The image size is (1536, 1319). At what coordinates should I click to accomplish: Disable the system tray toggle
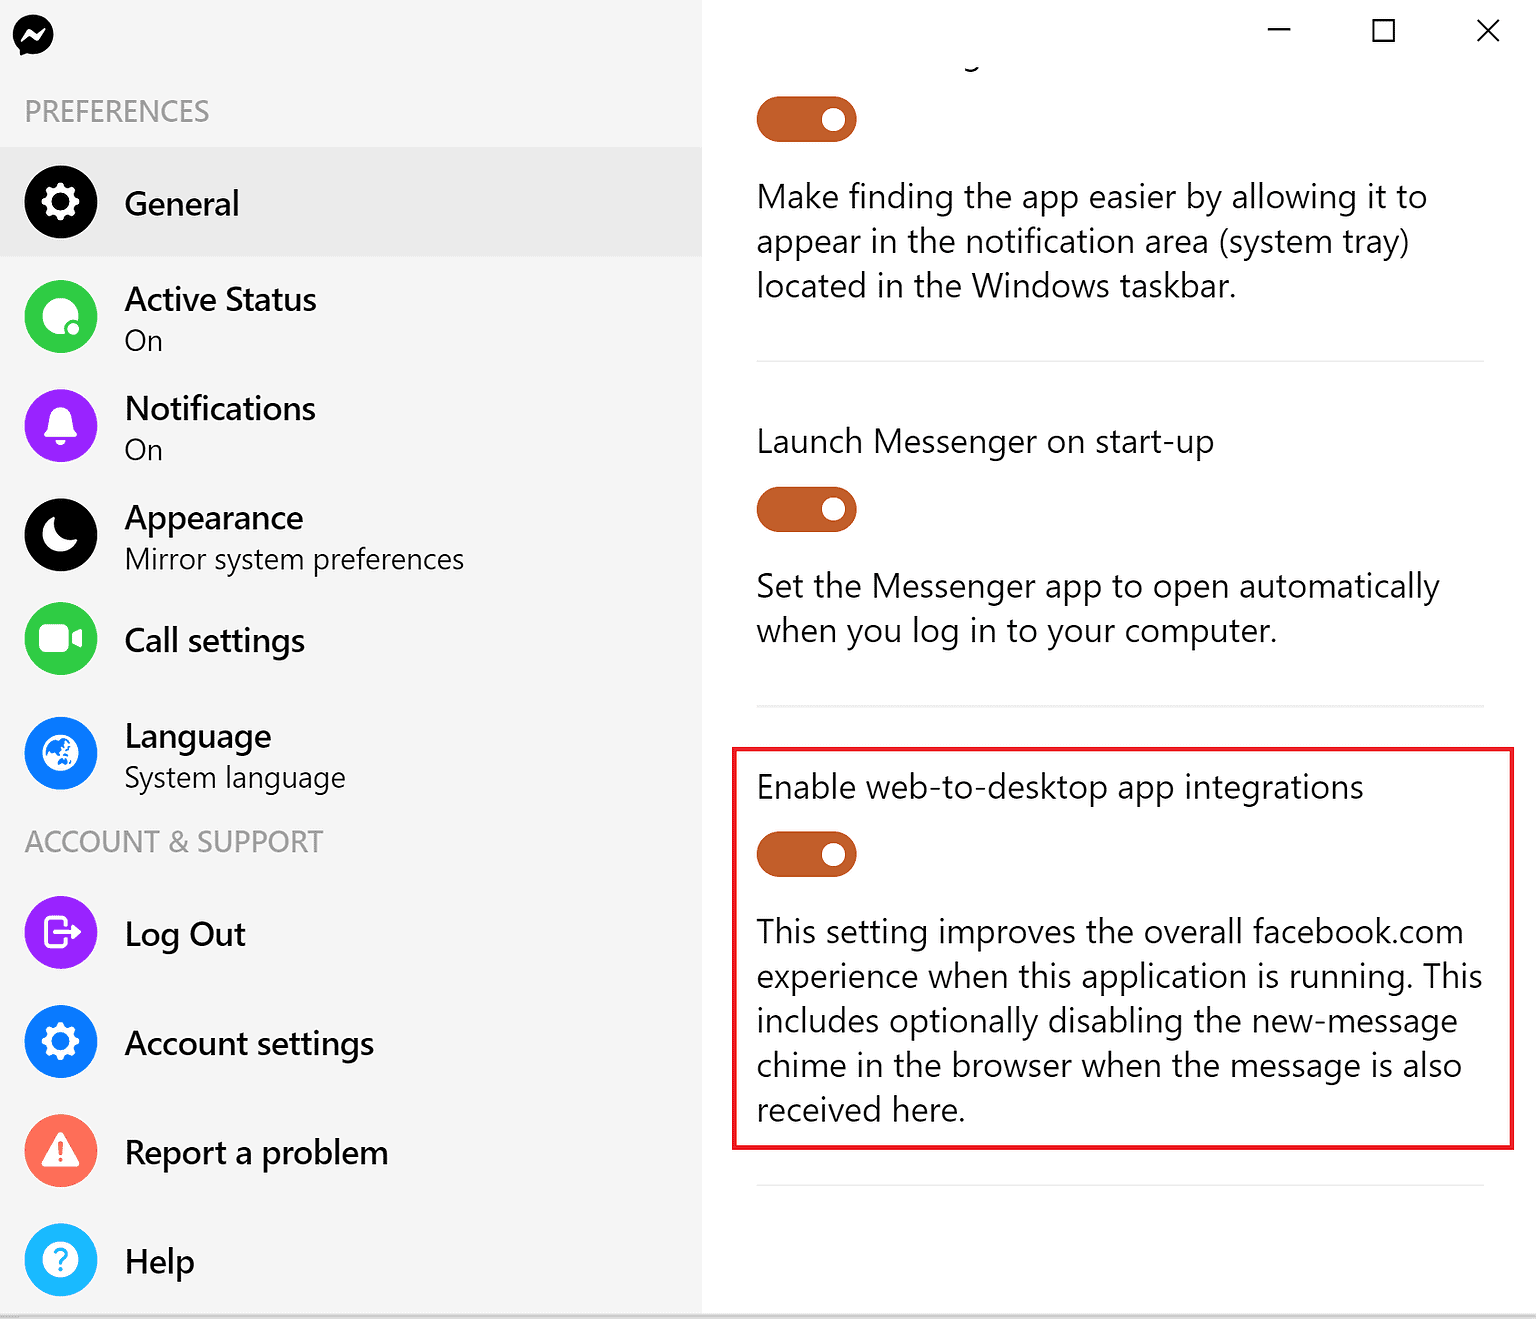[x=806, y=119]
